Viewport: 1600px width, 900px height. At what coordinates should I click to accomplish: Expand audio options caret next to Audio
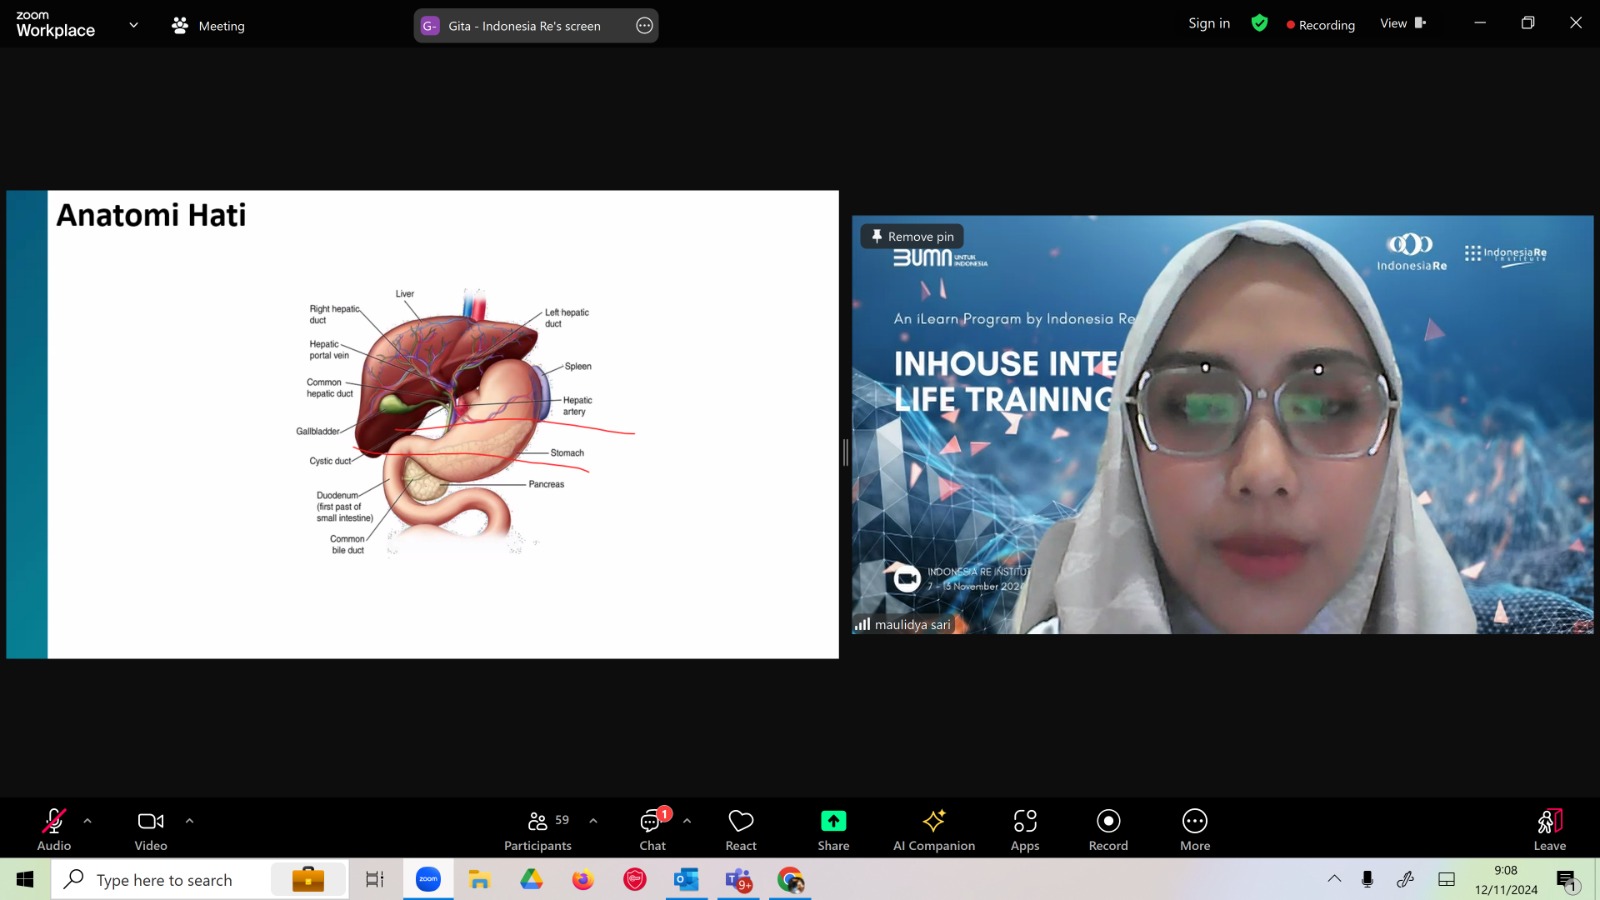[88, 821]
